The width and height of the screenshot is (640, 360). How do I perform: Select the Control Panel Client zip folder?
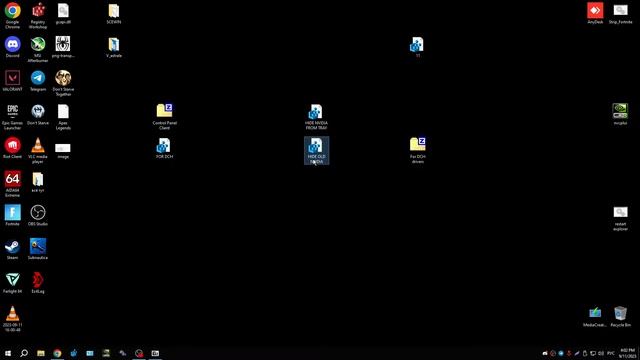coord(164,117)
